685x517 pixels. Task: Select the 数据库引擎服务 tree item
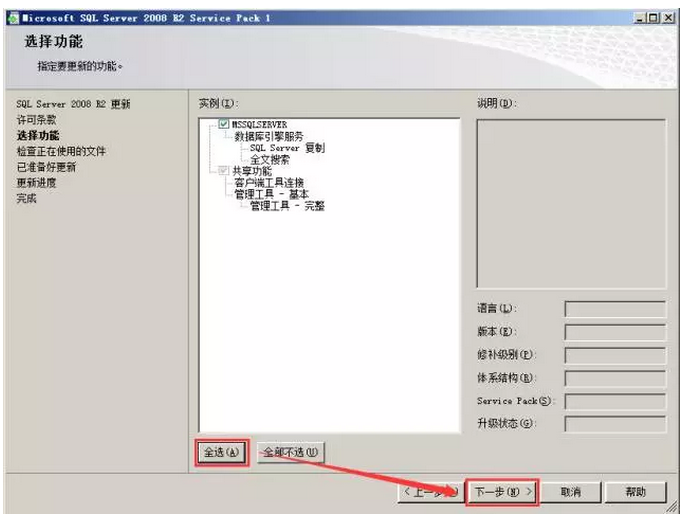coord(269,136)
